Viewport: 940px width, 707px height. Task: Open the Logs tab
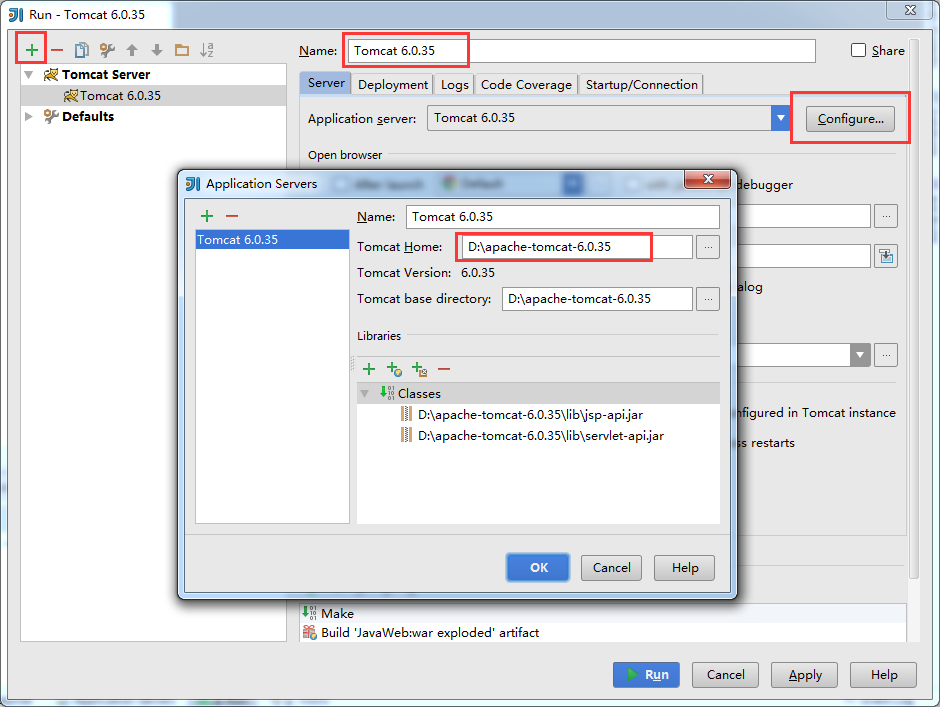(x=454, y=85)
